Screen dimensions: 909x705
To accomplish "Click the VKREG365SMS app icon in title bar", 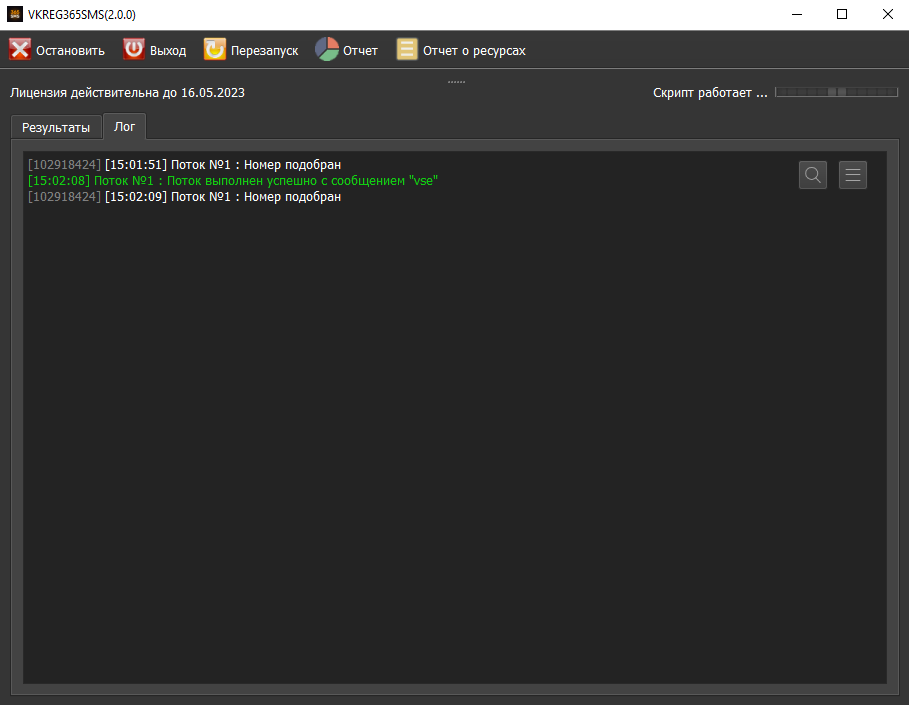I will [x=15, y=15].
